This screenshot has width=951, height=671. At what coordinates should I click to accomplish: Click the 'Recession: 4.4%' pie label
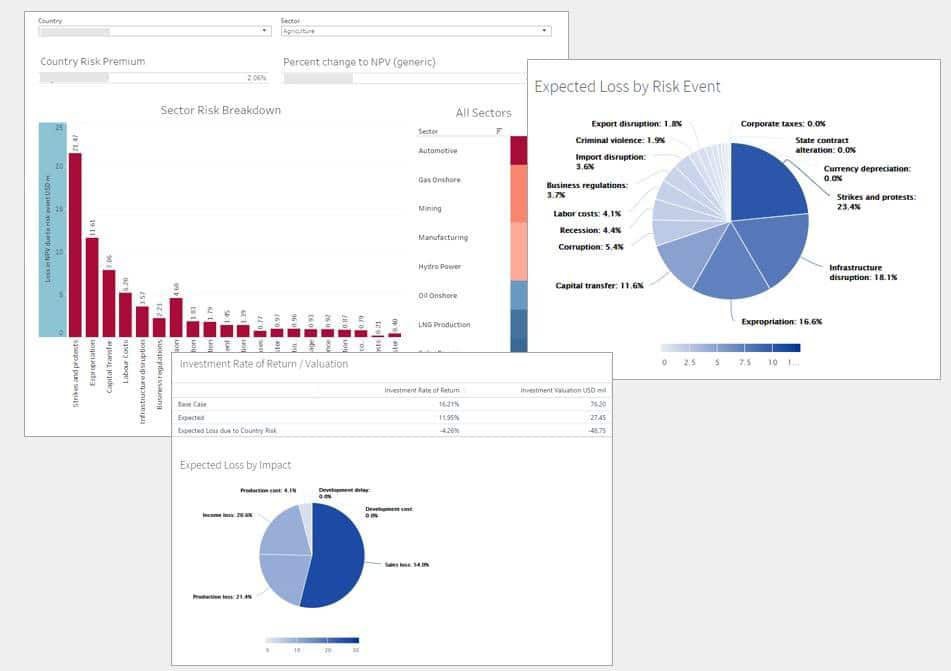point(590,231)
